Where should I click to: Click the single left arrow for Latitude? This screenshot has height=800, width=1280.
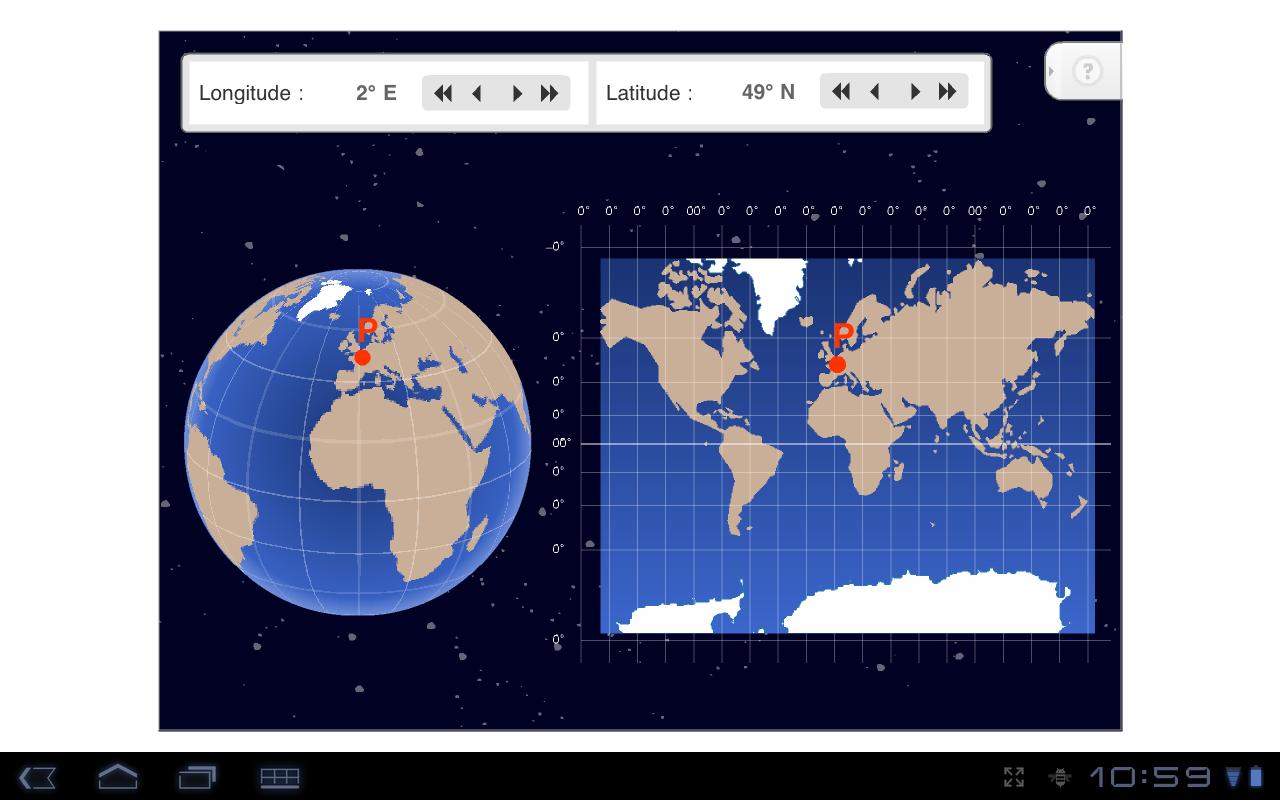(x=876, y=91)
